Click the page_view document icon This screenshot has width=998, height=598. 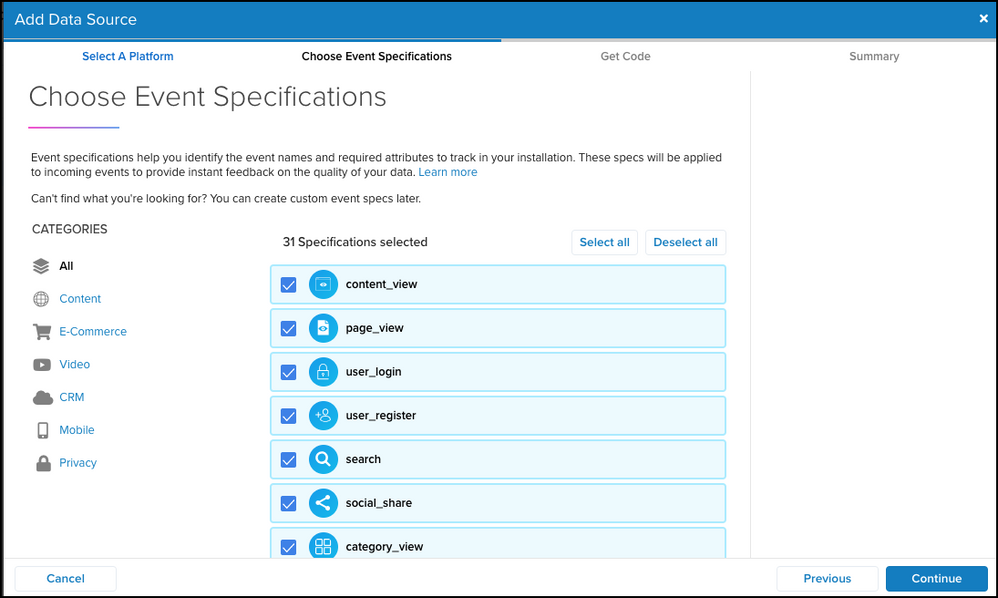323,328
